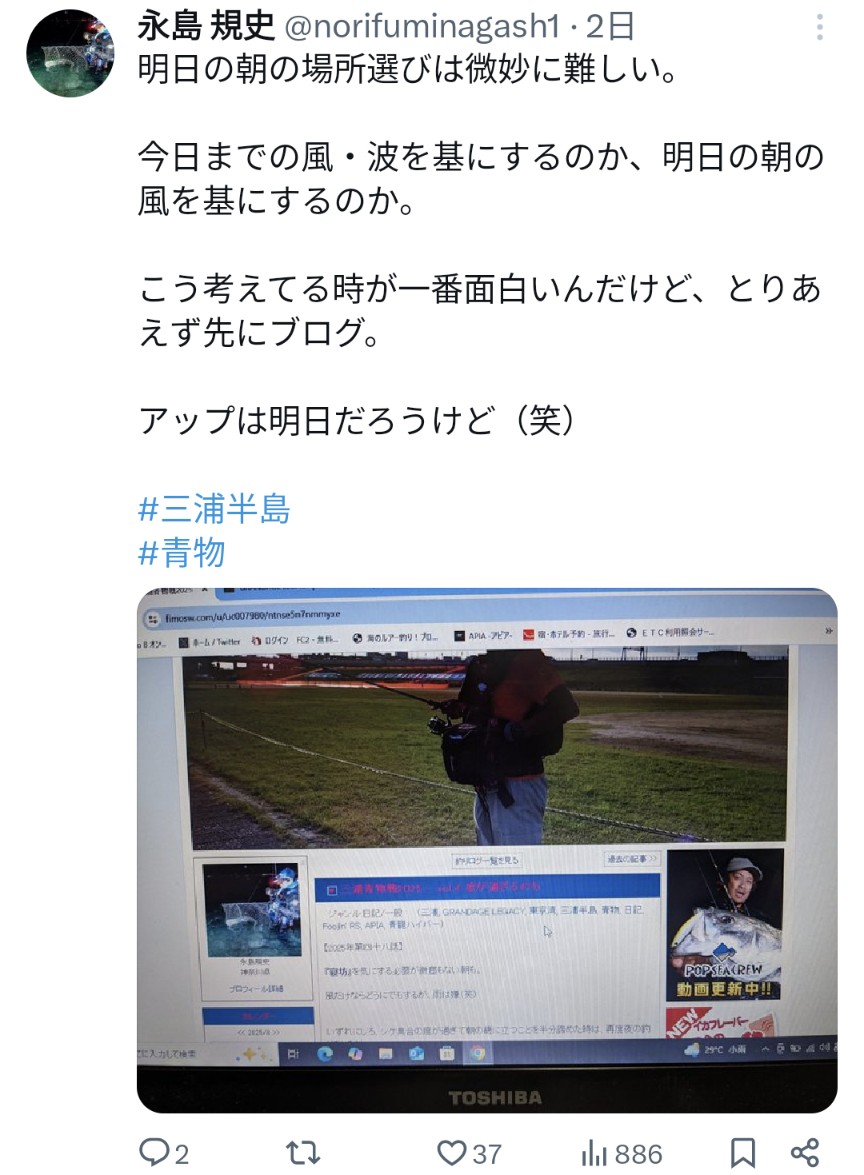Open the #三浦半島 hashtag
Screen dimensions: 864x1175
point(214,509)
